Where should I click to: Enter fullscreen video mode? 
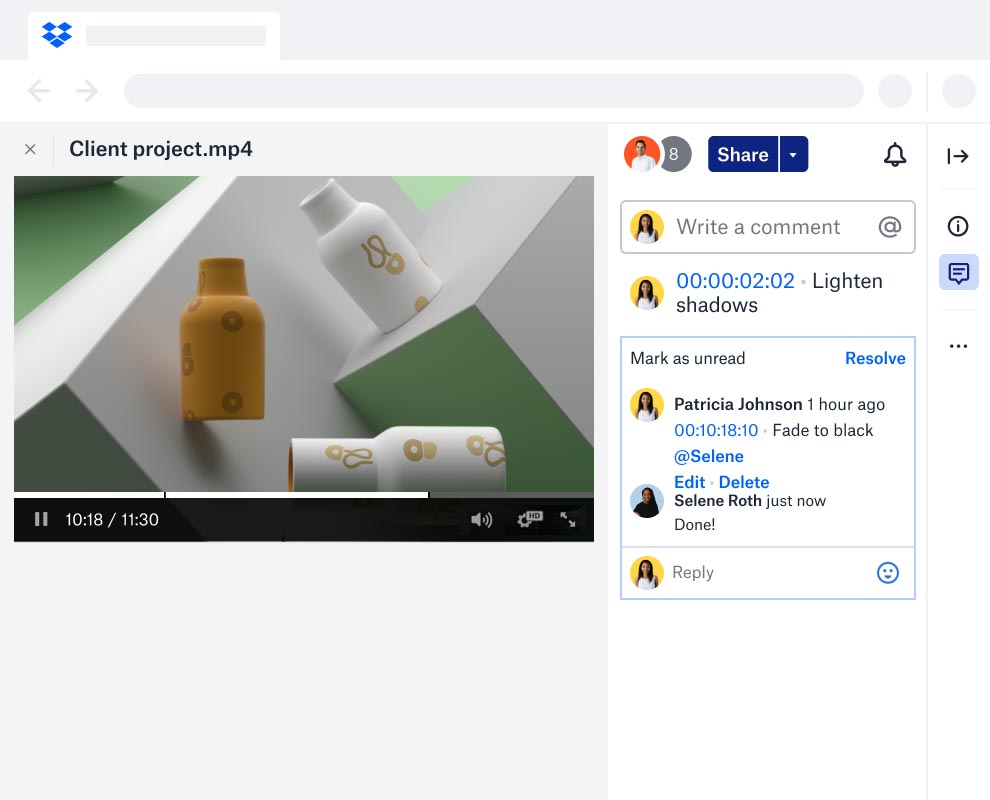tap(568, 519)
